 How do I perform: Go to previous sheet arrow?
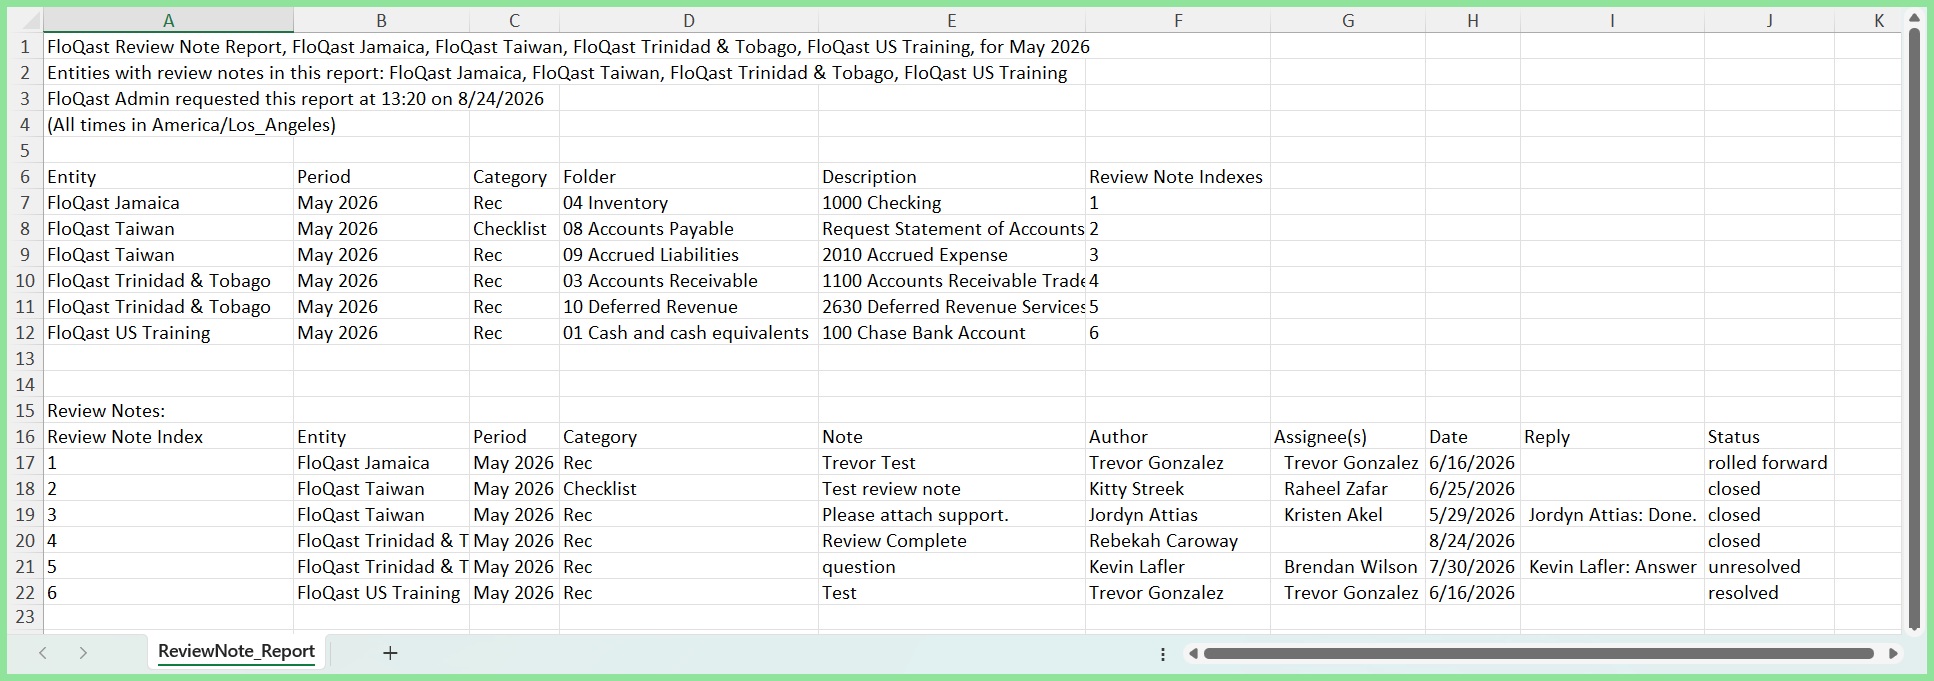point(43,653)
